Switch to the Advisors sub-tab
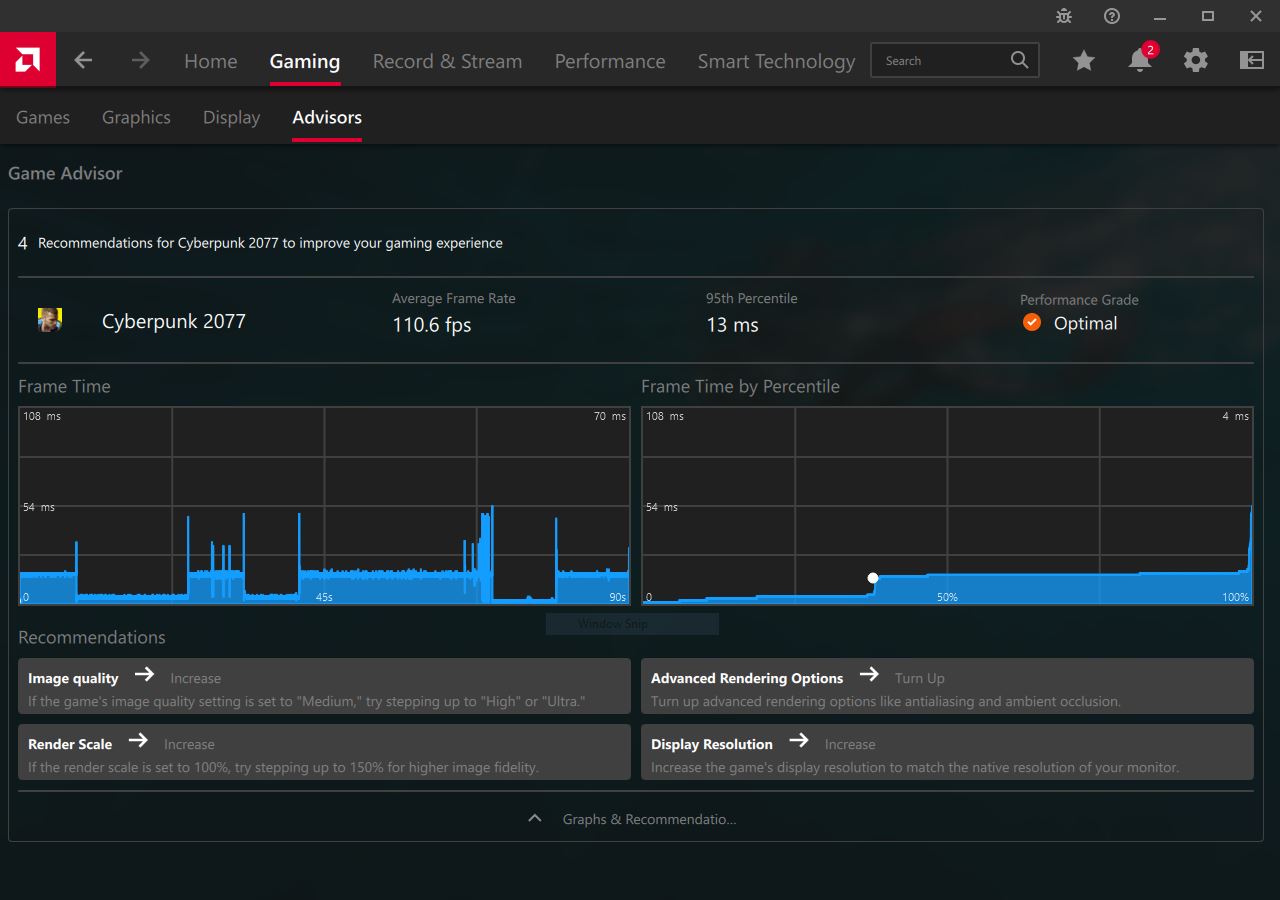Viewport: 1280px width, 900px height. coord(327,117)
